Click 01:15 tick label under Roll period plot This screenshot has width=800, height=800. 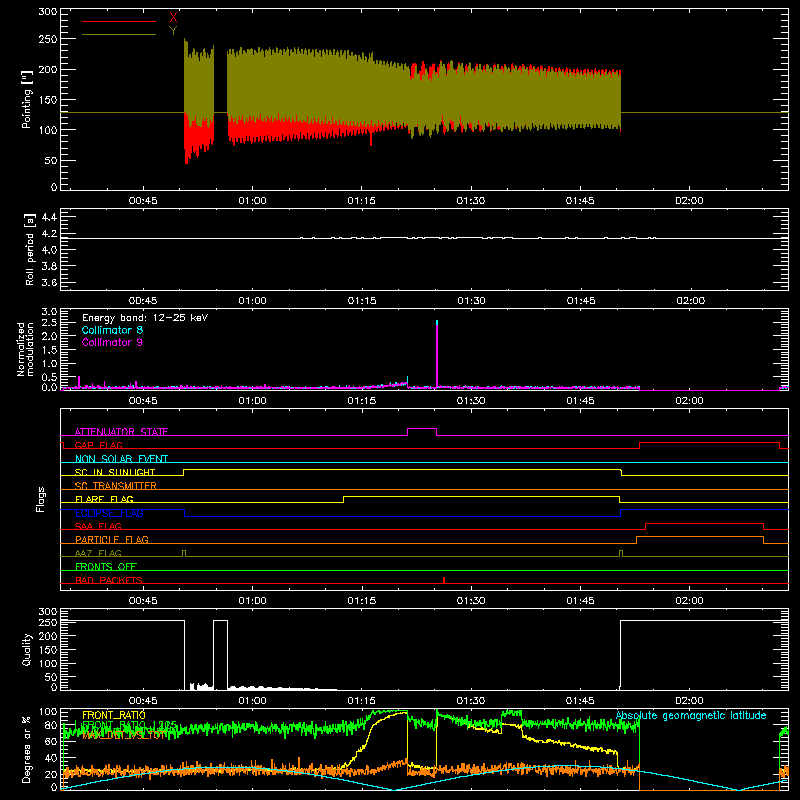362,301
